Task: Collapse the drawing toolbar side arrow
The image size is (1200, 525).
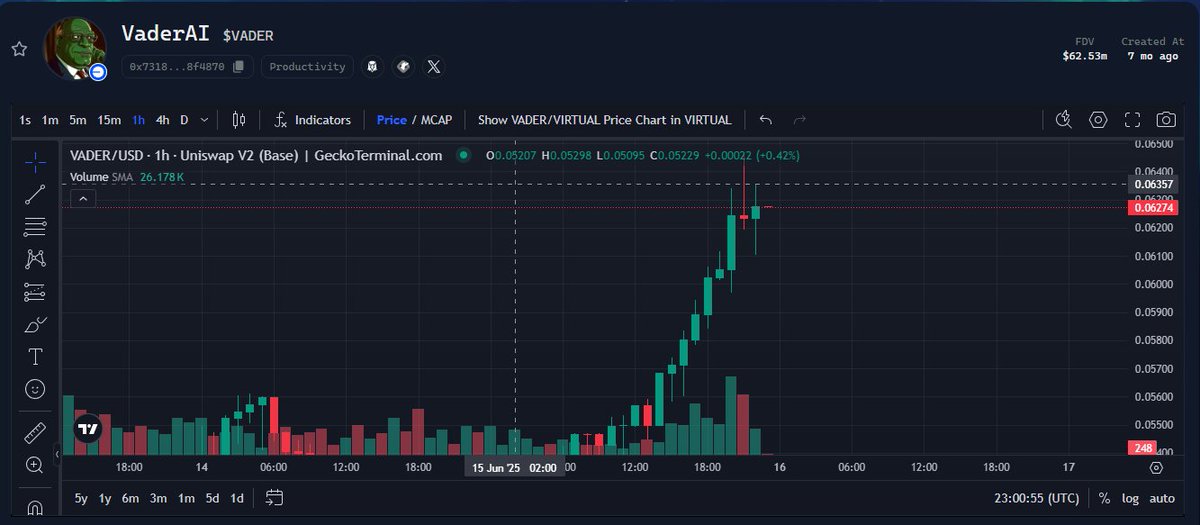Action: [x=57, y=454]
